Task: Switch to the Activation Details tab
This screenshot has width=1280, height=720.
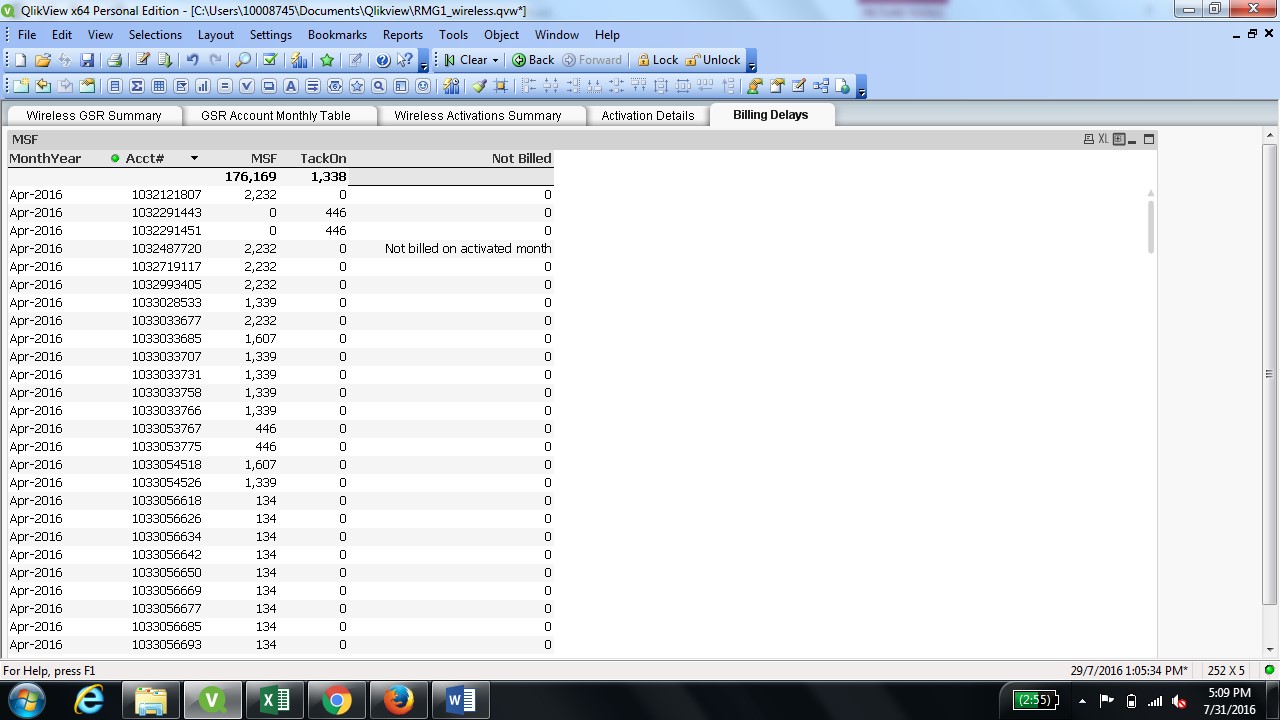Action: pyautogui.click(x=648, y=115)
